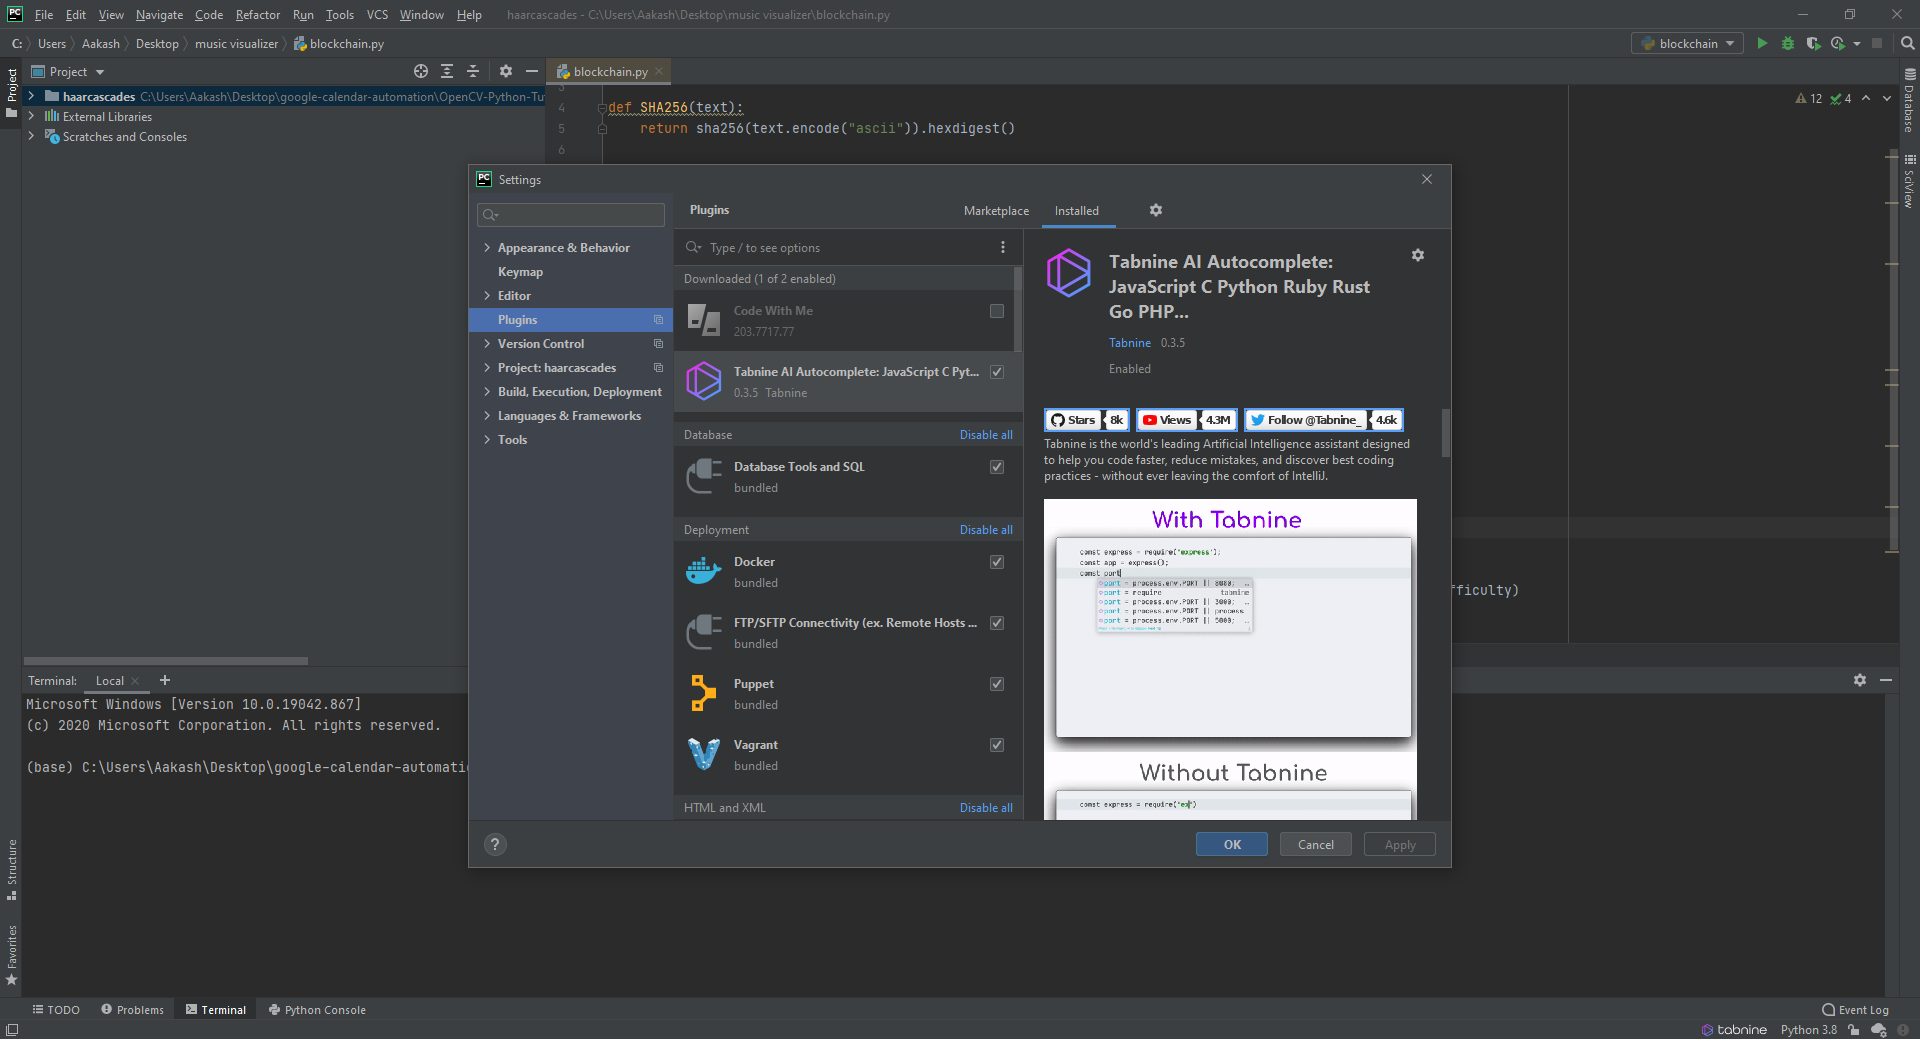Viewport: 1920px width, 1039px height.
Task: Uncheck the Docker plugin checkbox
Action: (x=997, y=562)
